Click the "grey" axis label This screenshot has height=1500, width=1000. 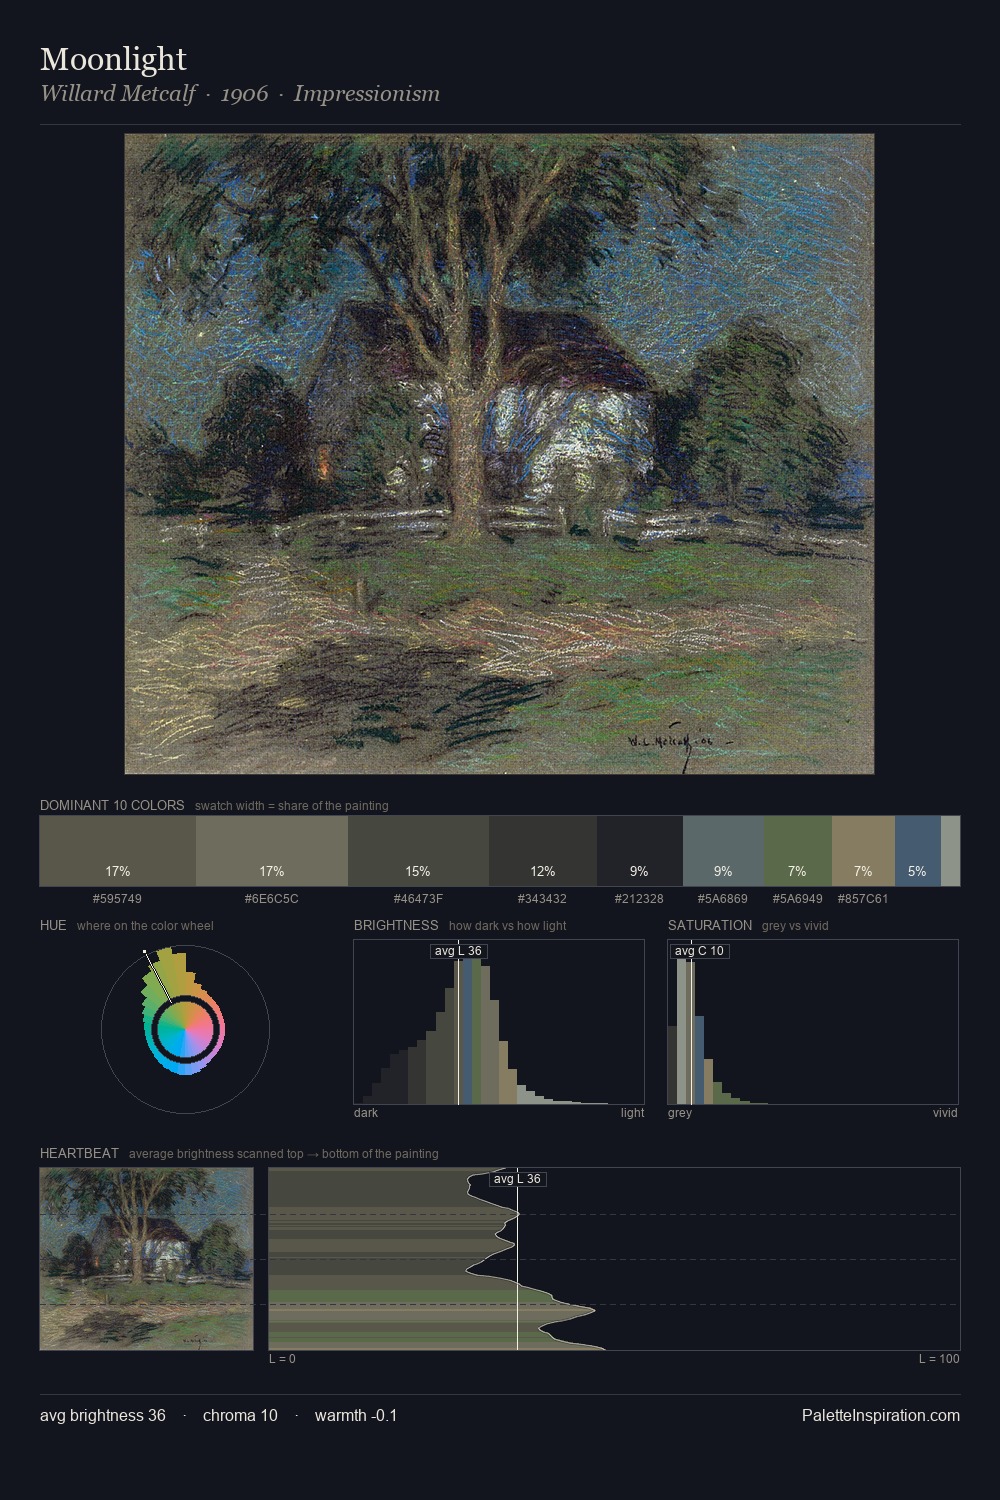(680, 1113)
